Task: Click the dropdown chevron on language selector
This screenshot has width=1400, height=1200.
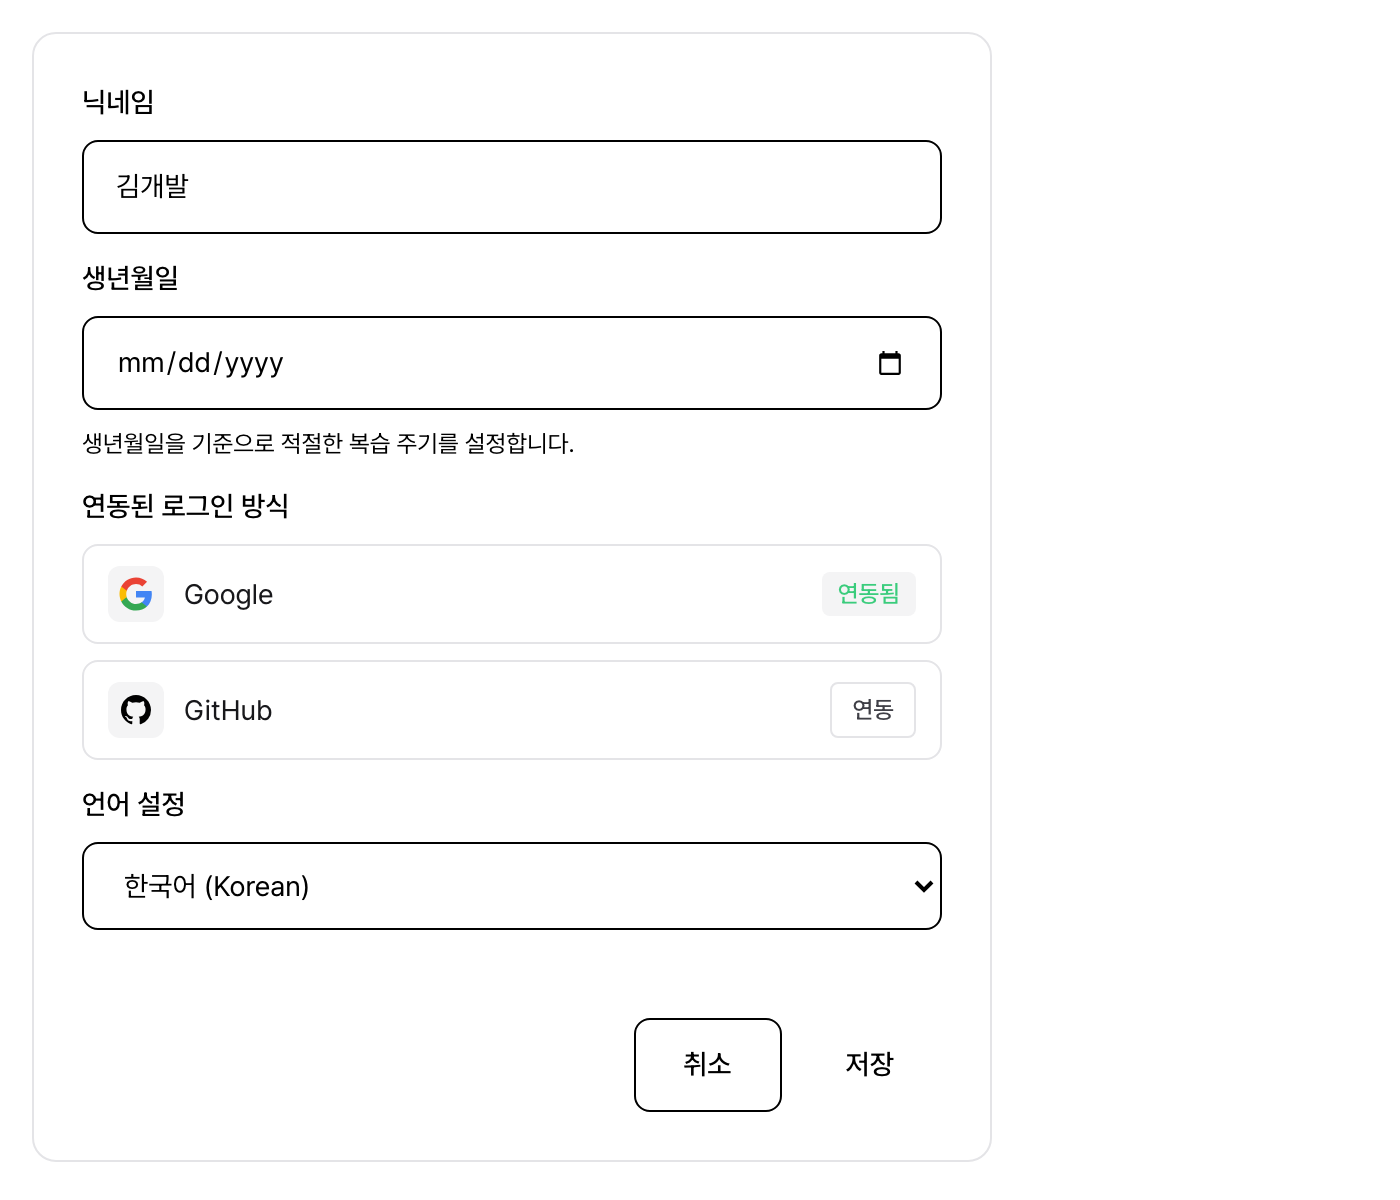Action: (922, 886)
